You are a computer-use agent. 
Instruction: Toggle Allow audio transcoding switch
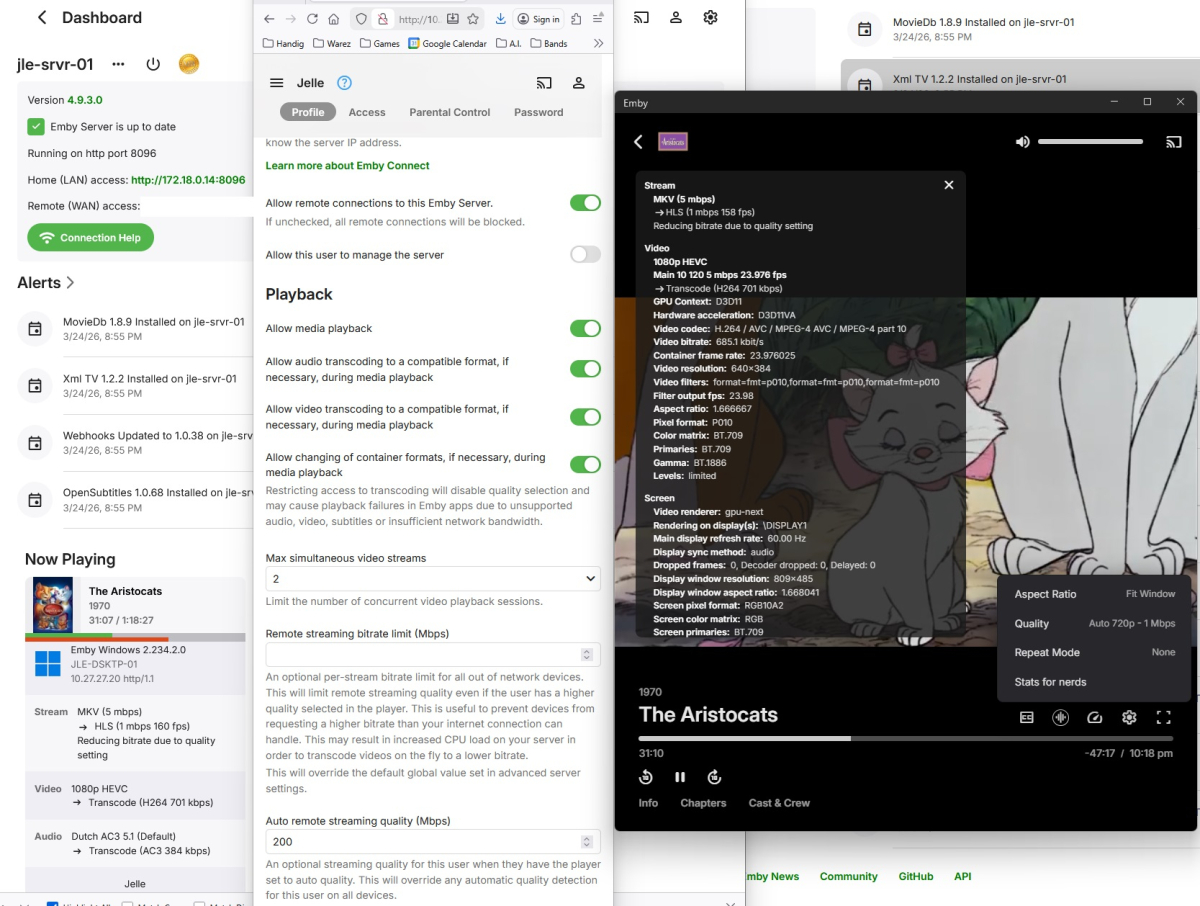(585, 369)
